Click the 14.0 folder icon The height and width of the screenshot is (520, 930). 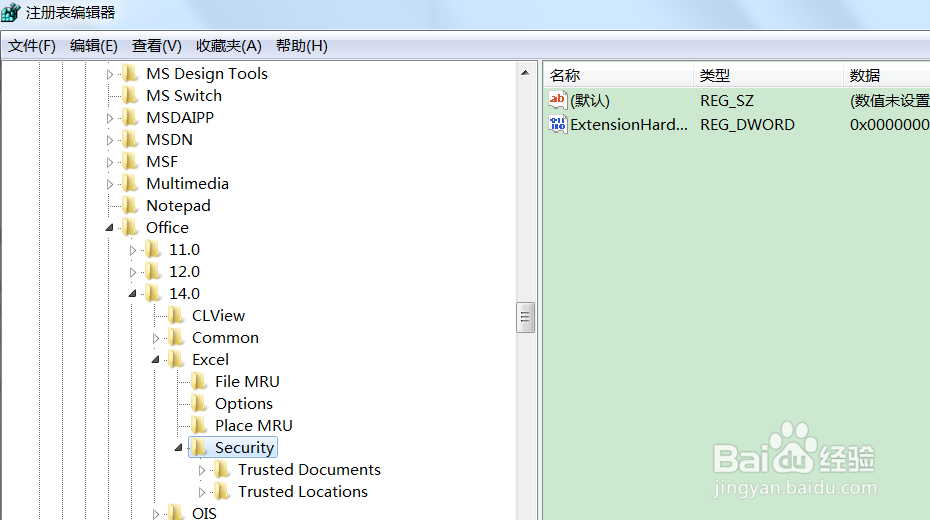coord(153,294)
